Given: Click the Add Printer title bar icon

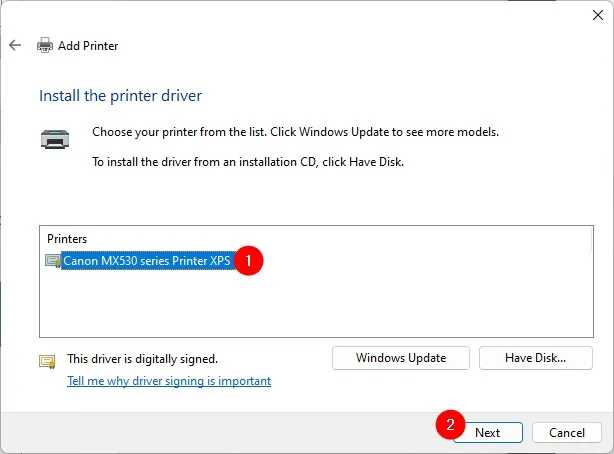Looking at the screenshot, I should (x=45, y=45).
